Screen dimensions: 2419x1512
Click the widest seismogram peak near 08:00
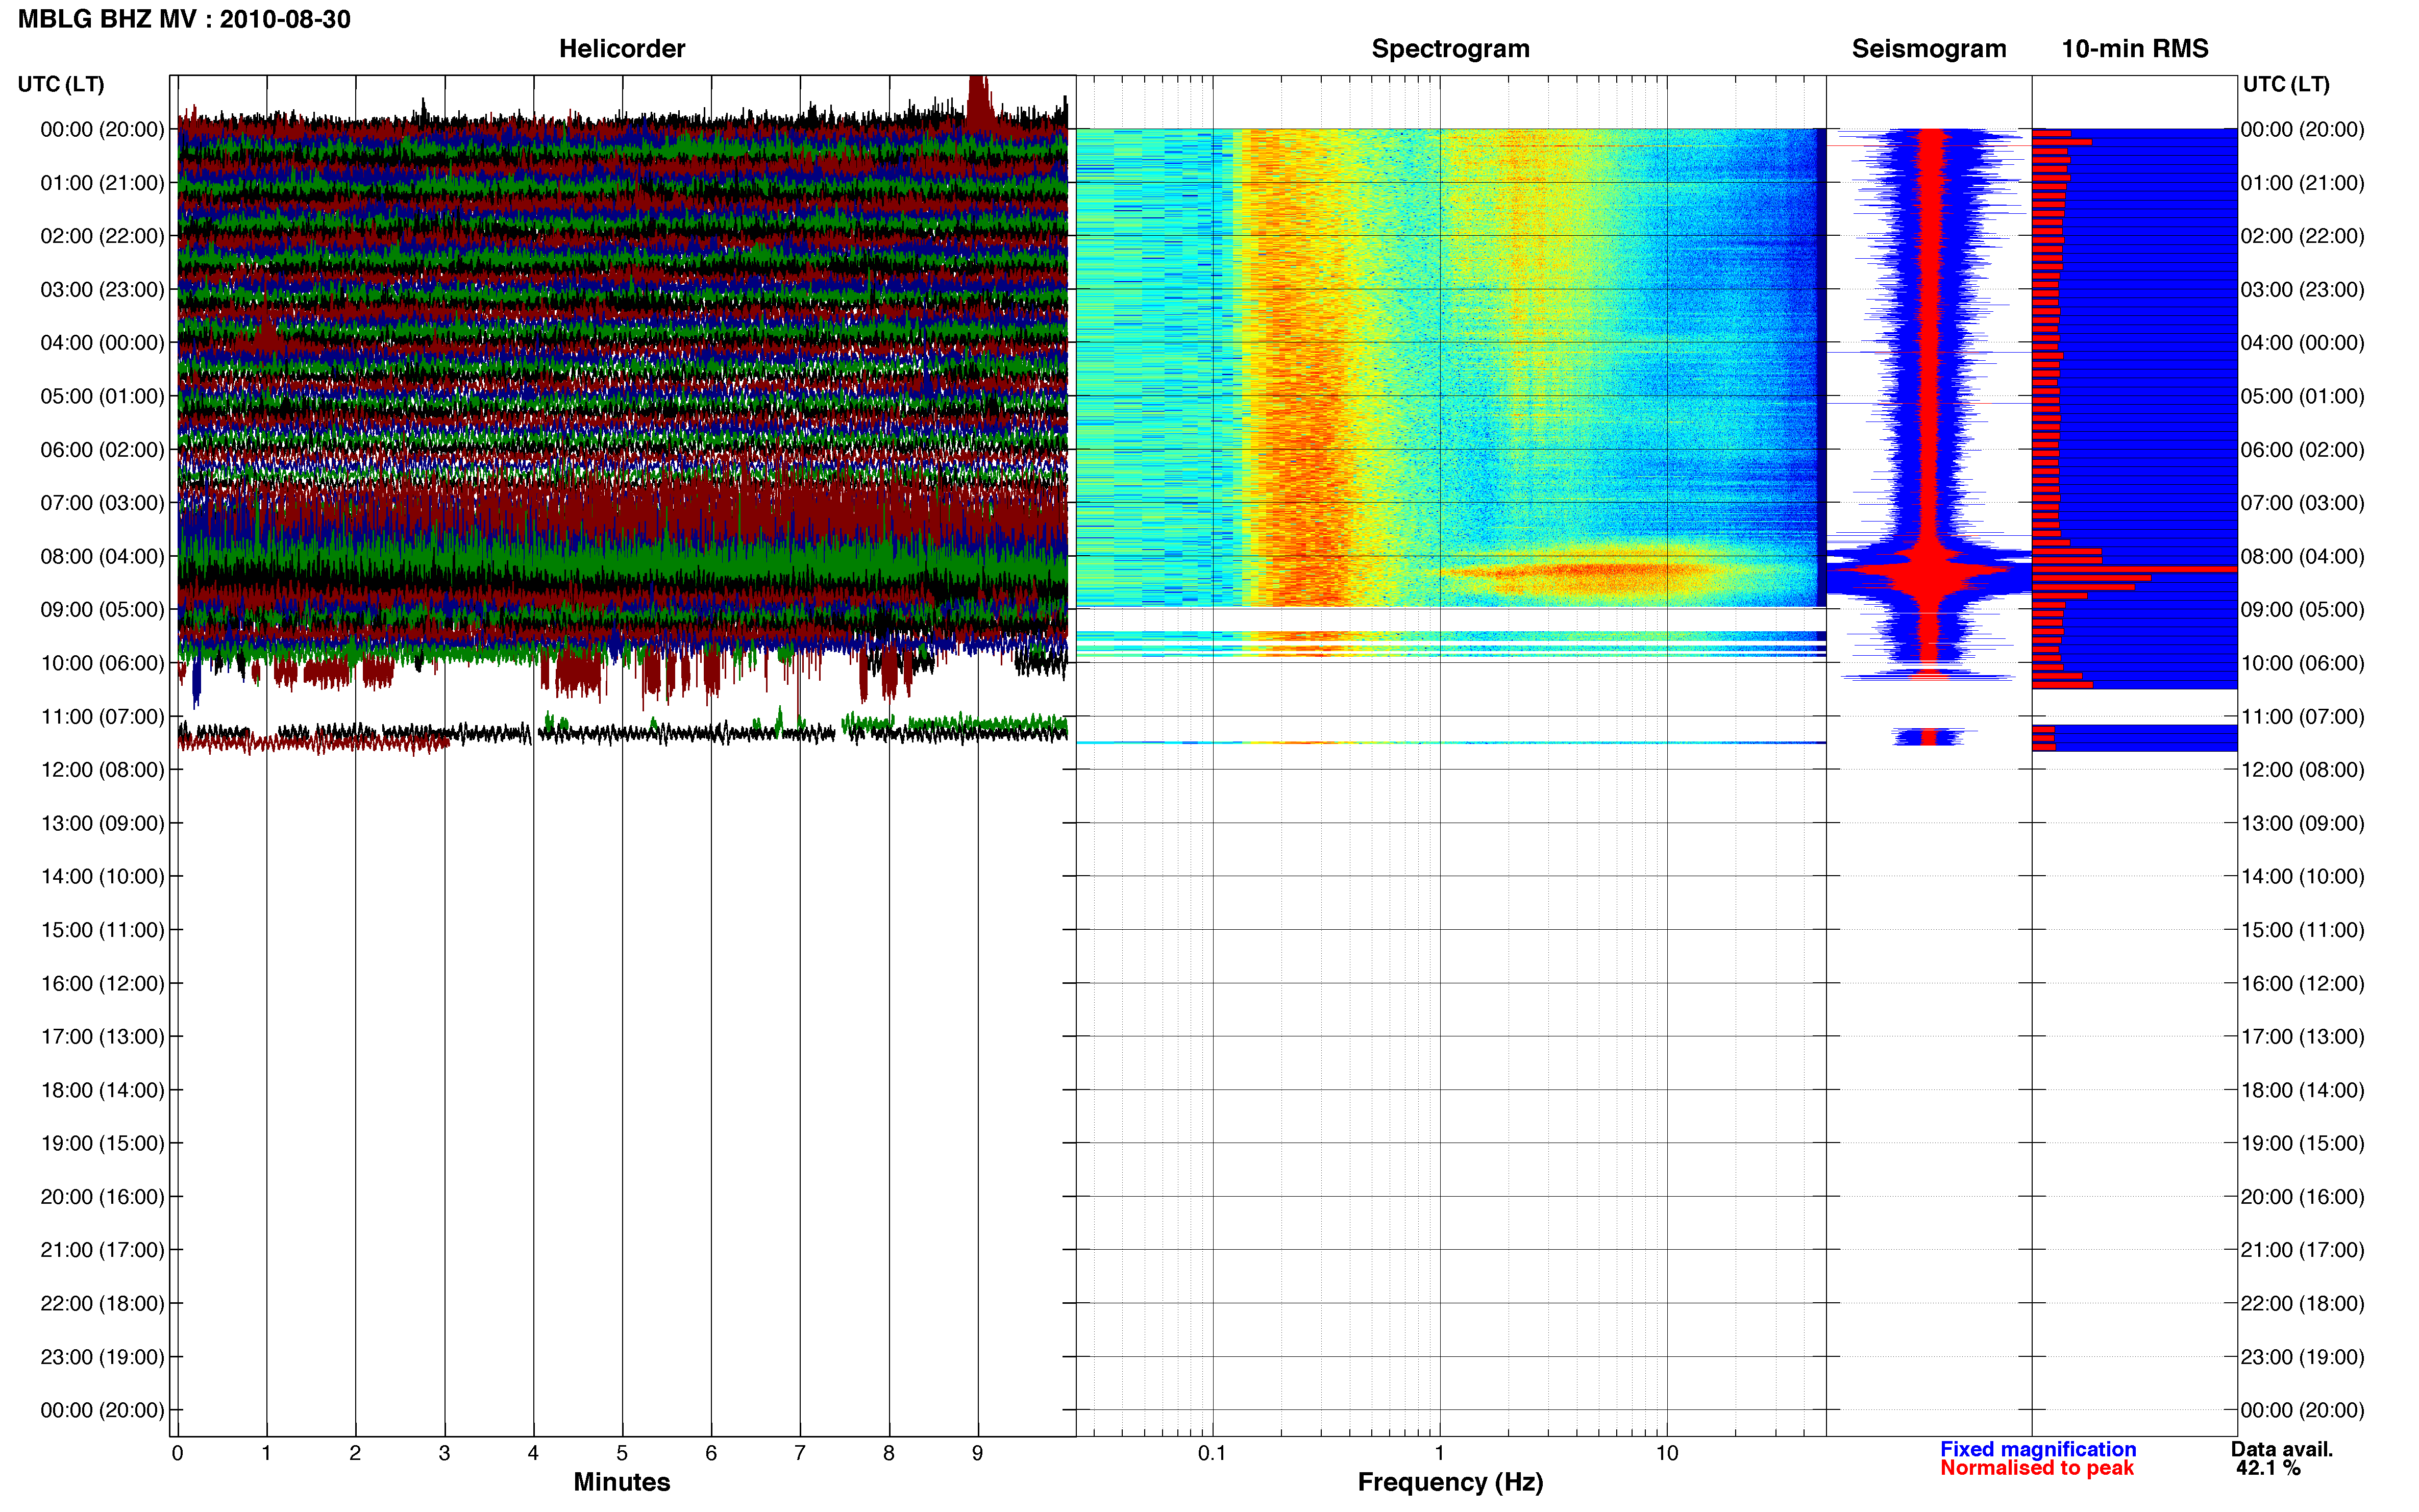(x=1928, y=570)
